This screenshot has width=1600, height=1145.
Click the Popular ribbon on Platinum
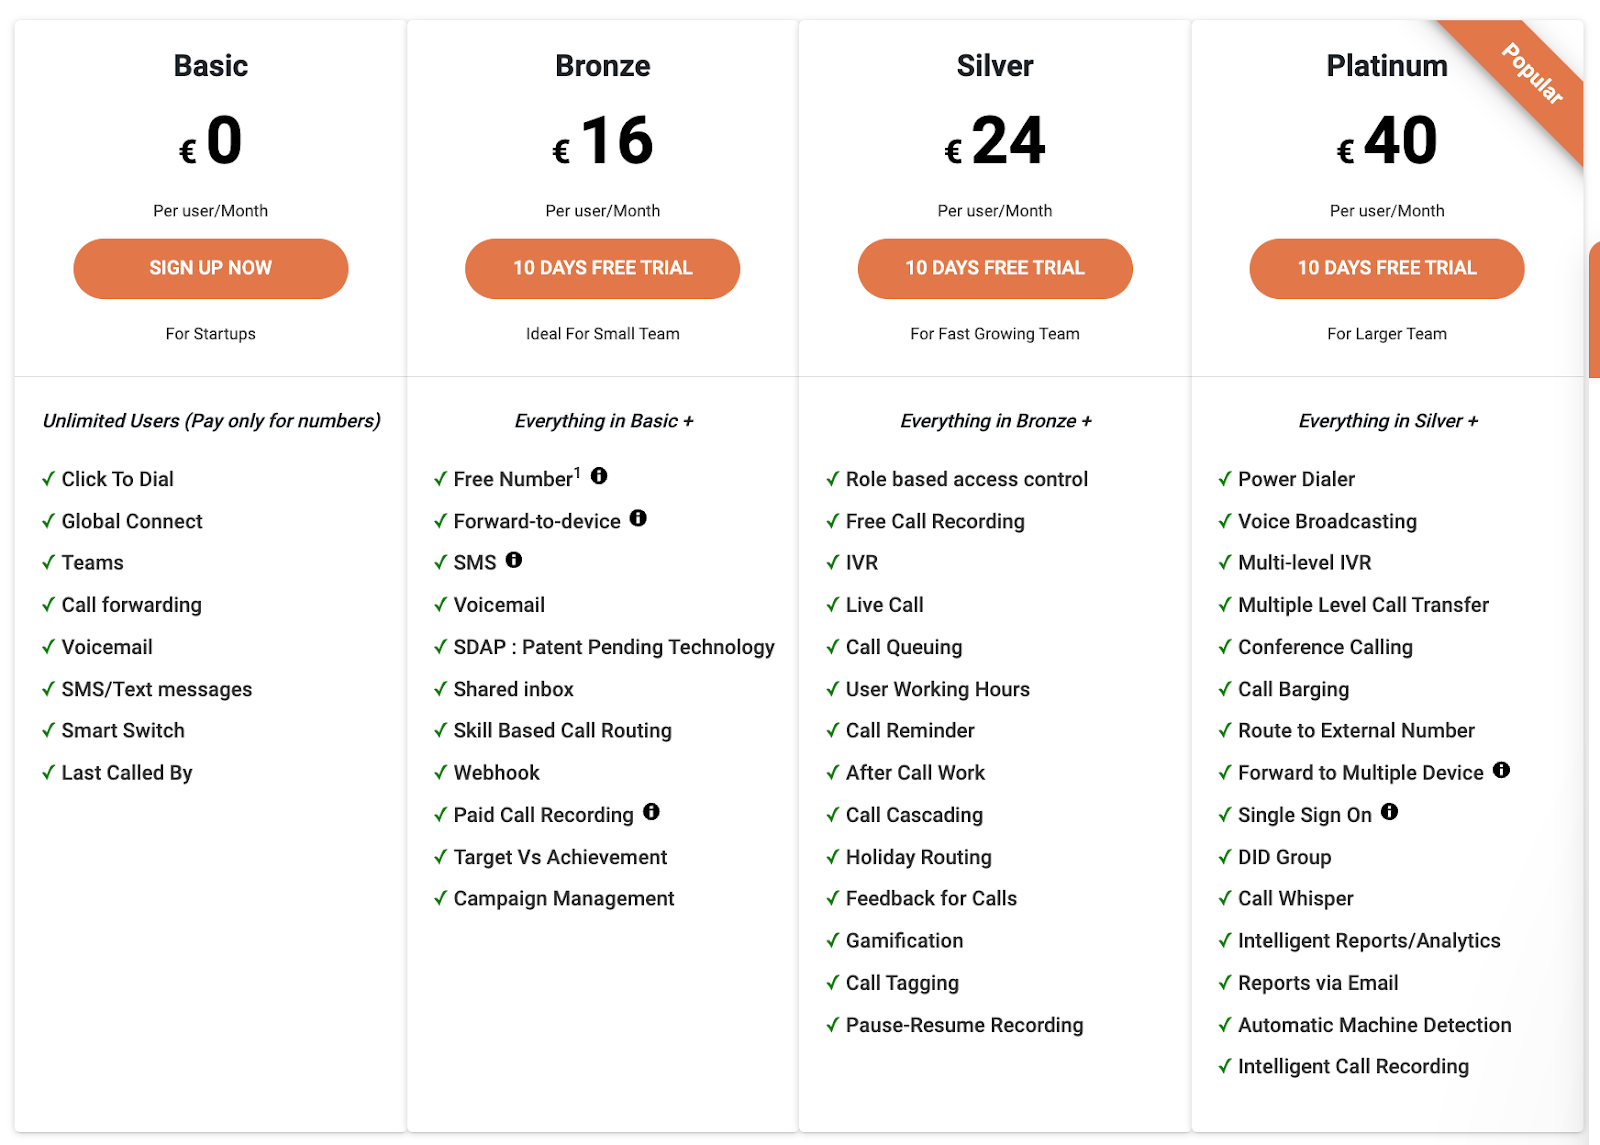tap(1532, 75)
